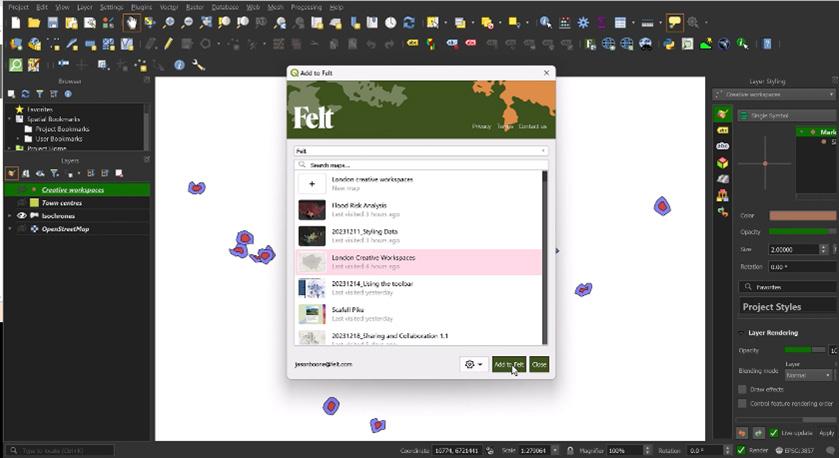Toggle editing with the yellow pencil icon
This screenshot has height=458, width=839.
tap(169, 44)
